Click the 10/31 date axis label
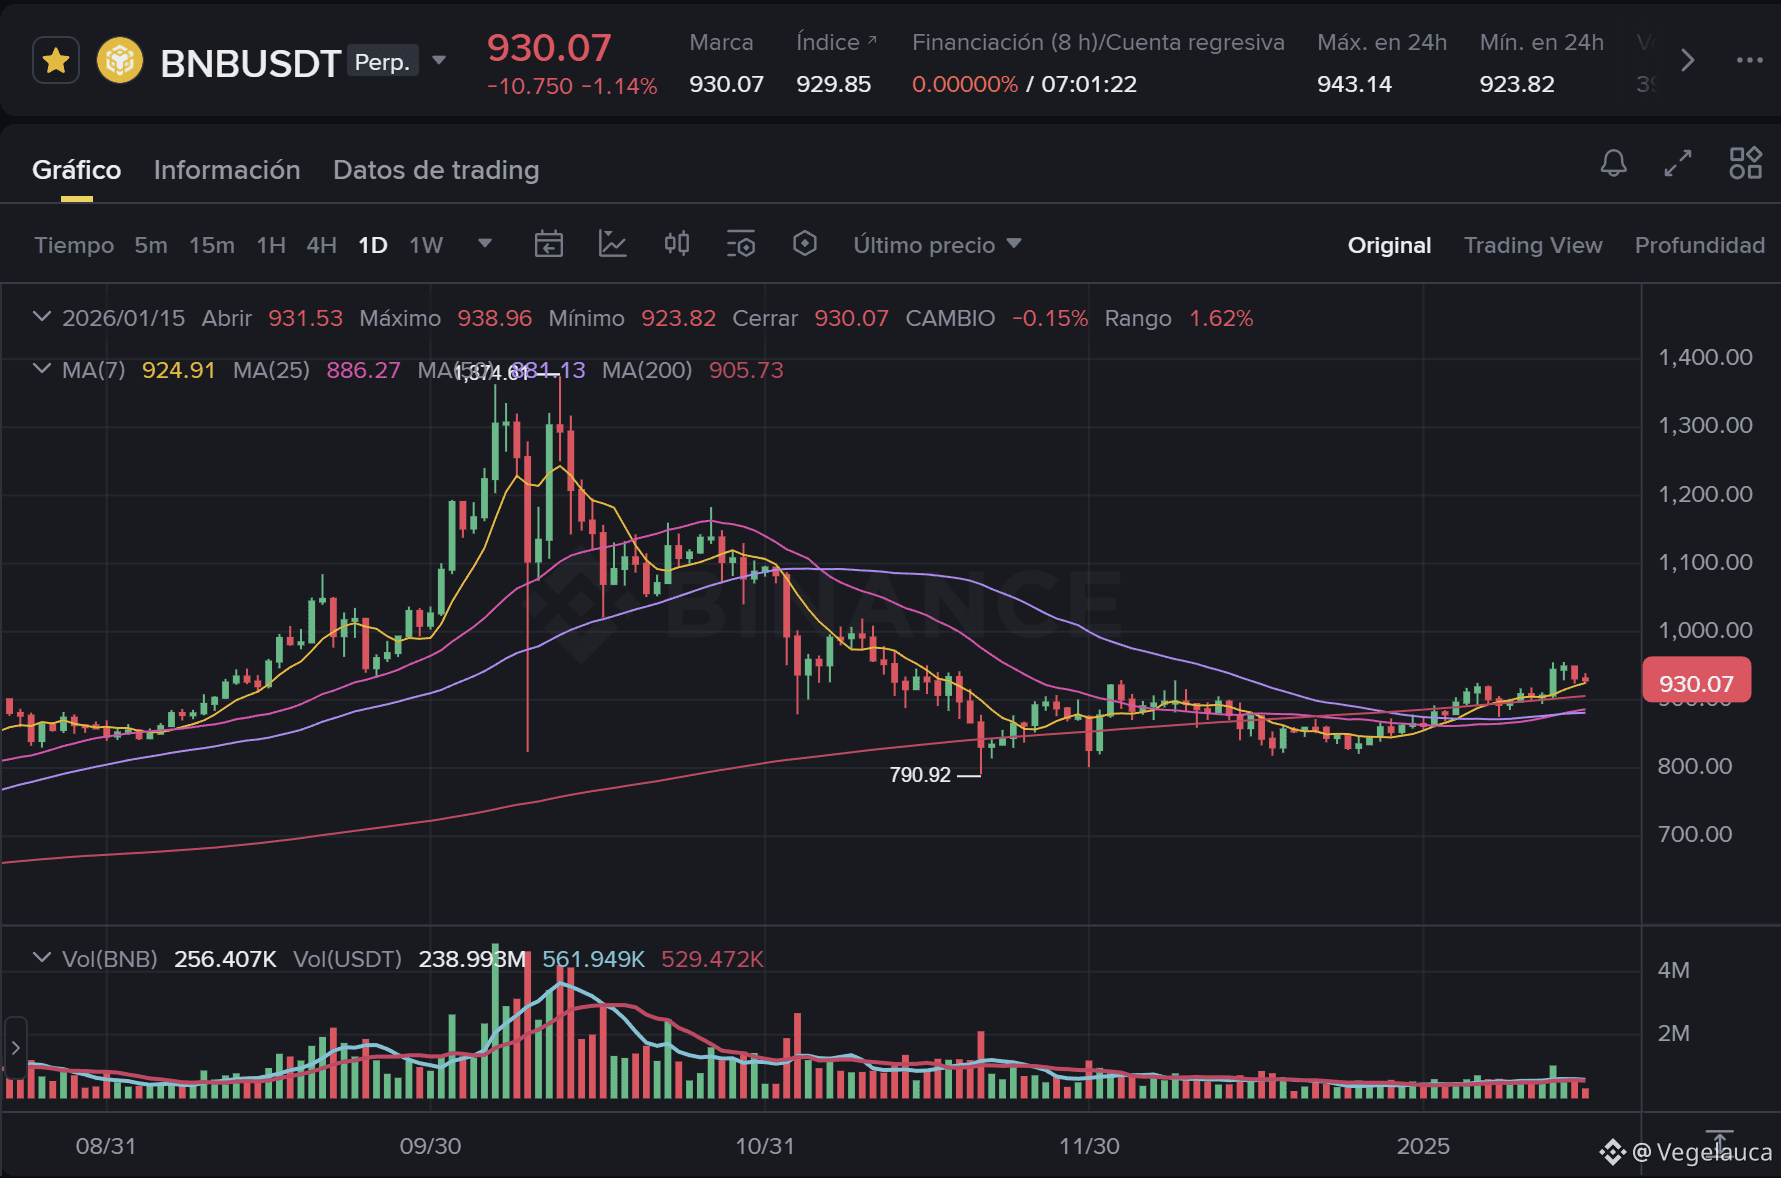The width and height of the screenshot is (1781, 1178). [x=765, y=1146]
